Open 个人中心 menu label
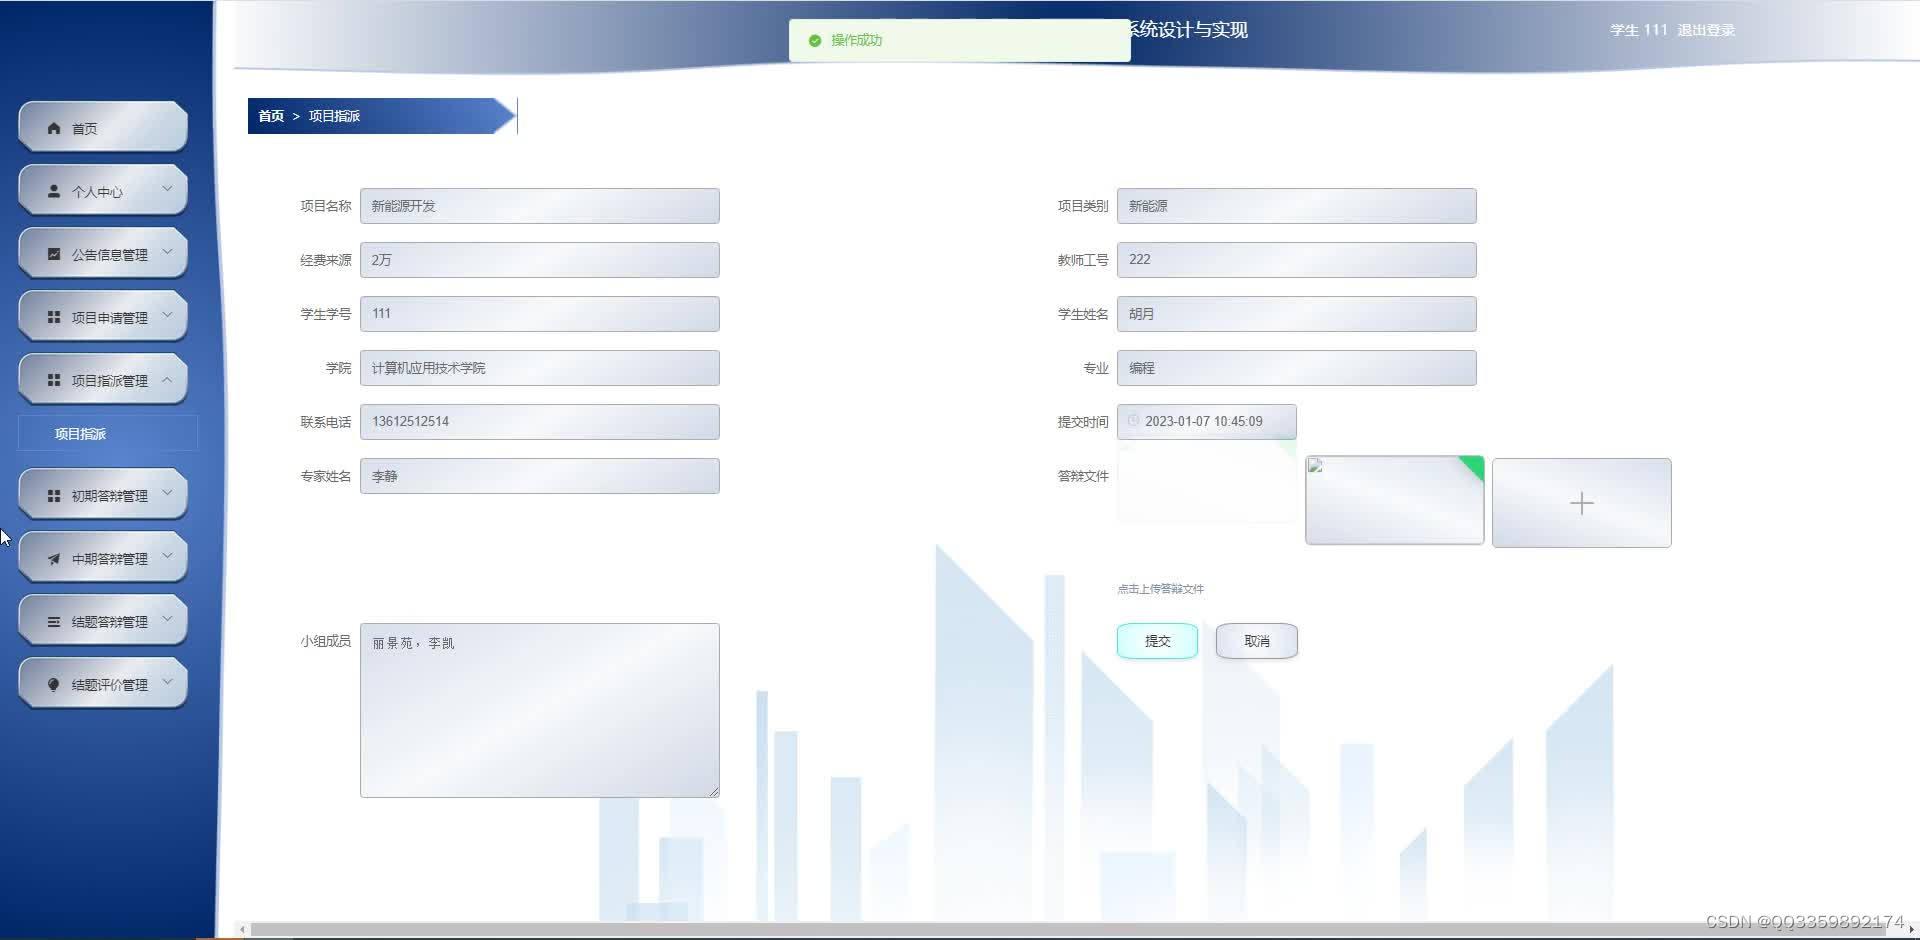 (97, 192)
